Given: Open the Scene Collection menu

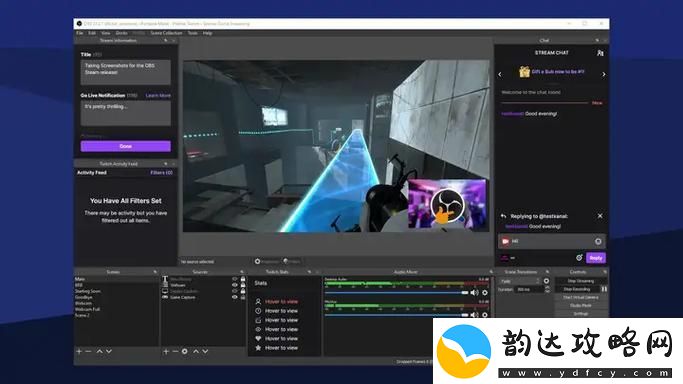Looking at the screenshot, I should point(166,33).
